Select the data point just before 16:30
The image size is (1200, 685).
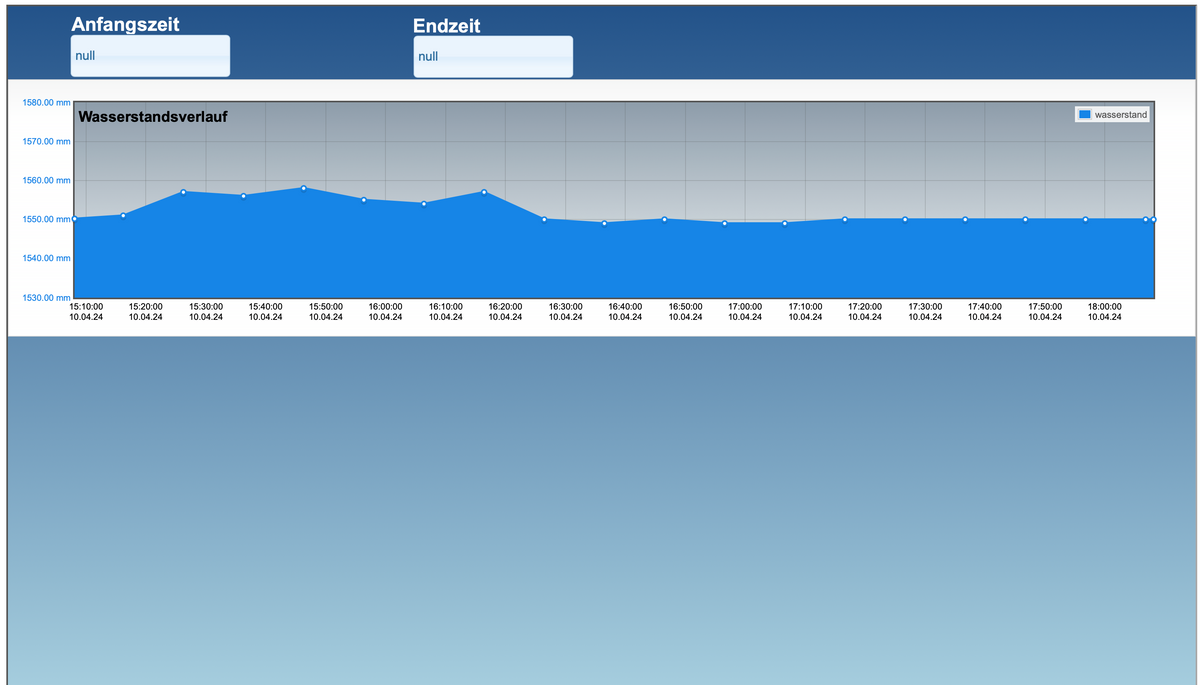[x=544, y=219]
